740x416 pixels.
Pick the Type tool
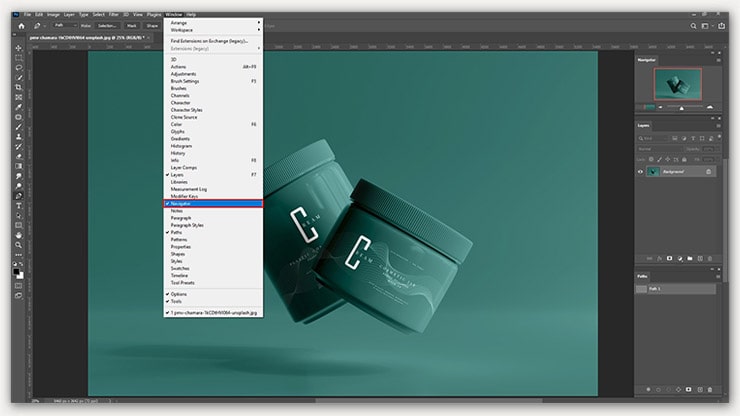(x=18, y=205)
